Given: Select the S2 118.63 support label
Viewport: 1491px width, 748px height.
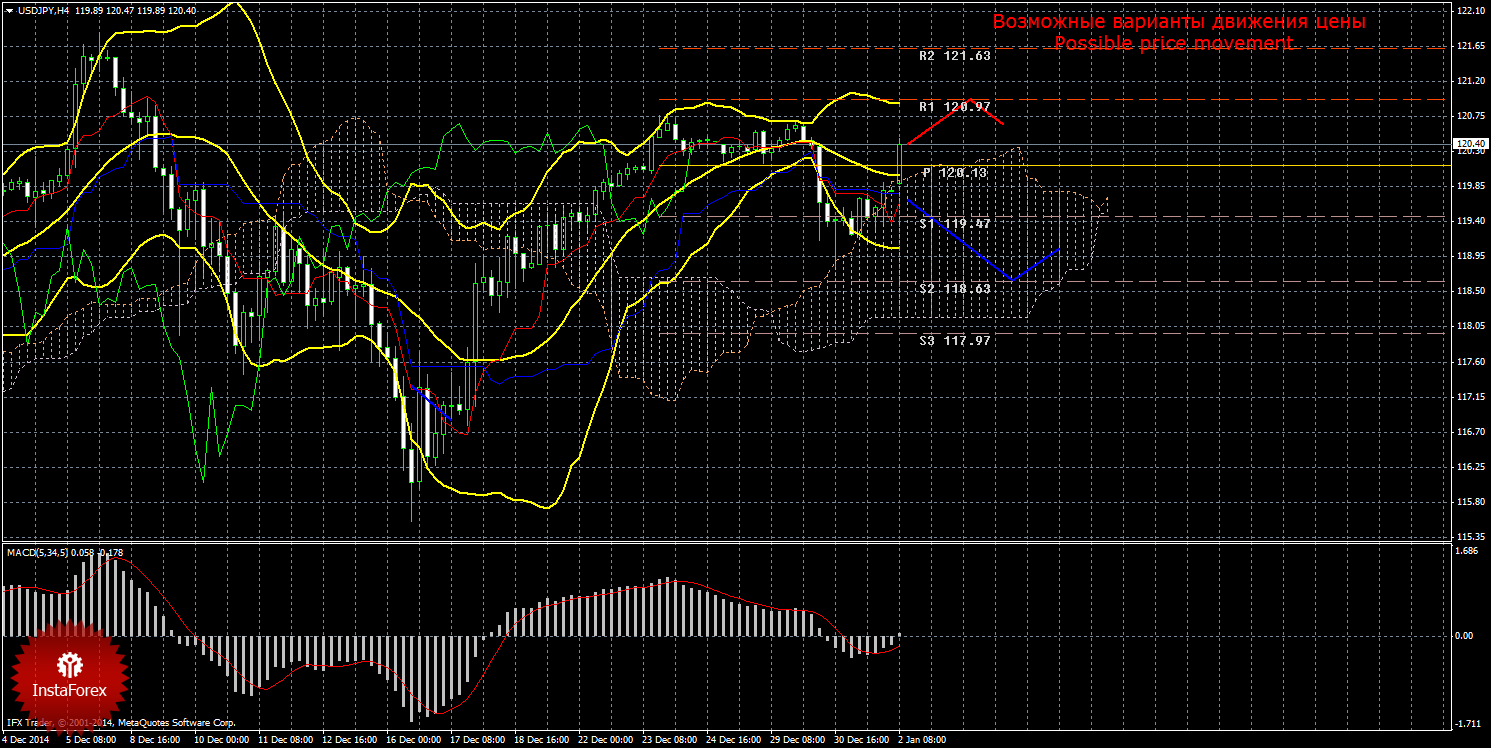Looking at the screenshot, I should (954, 288).
